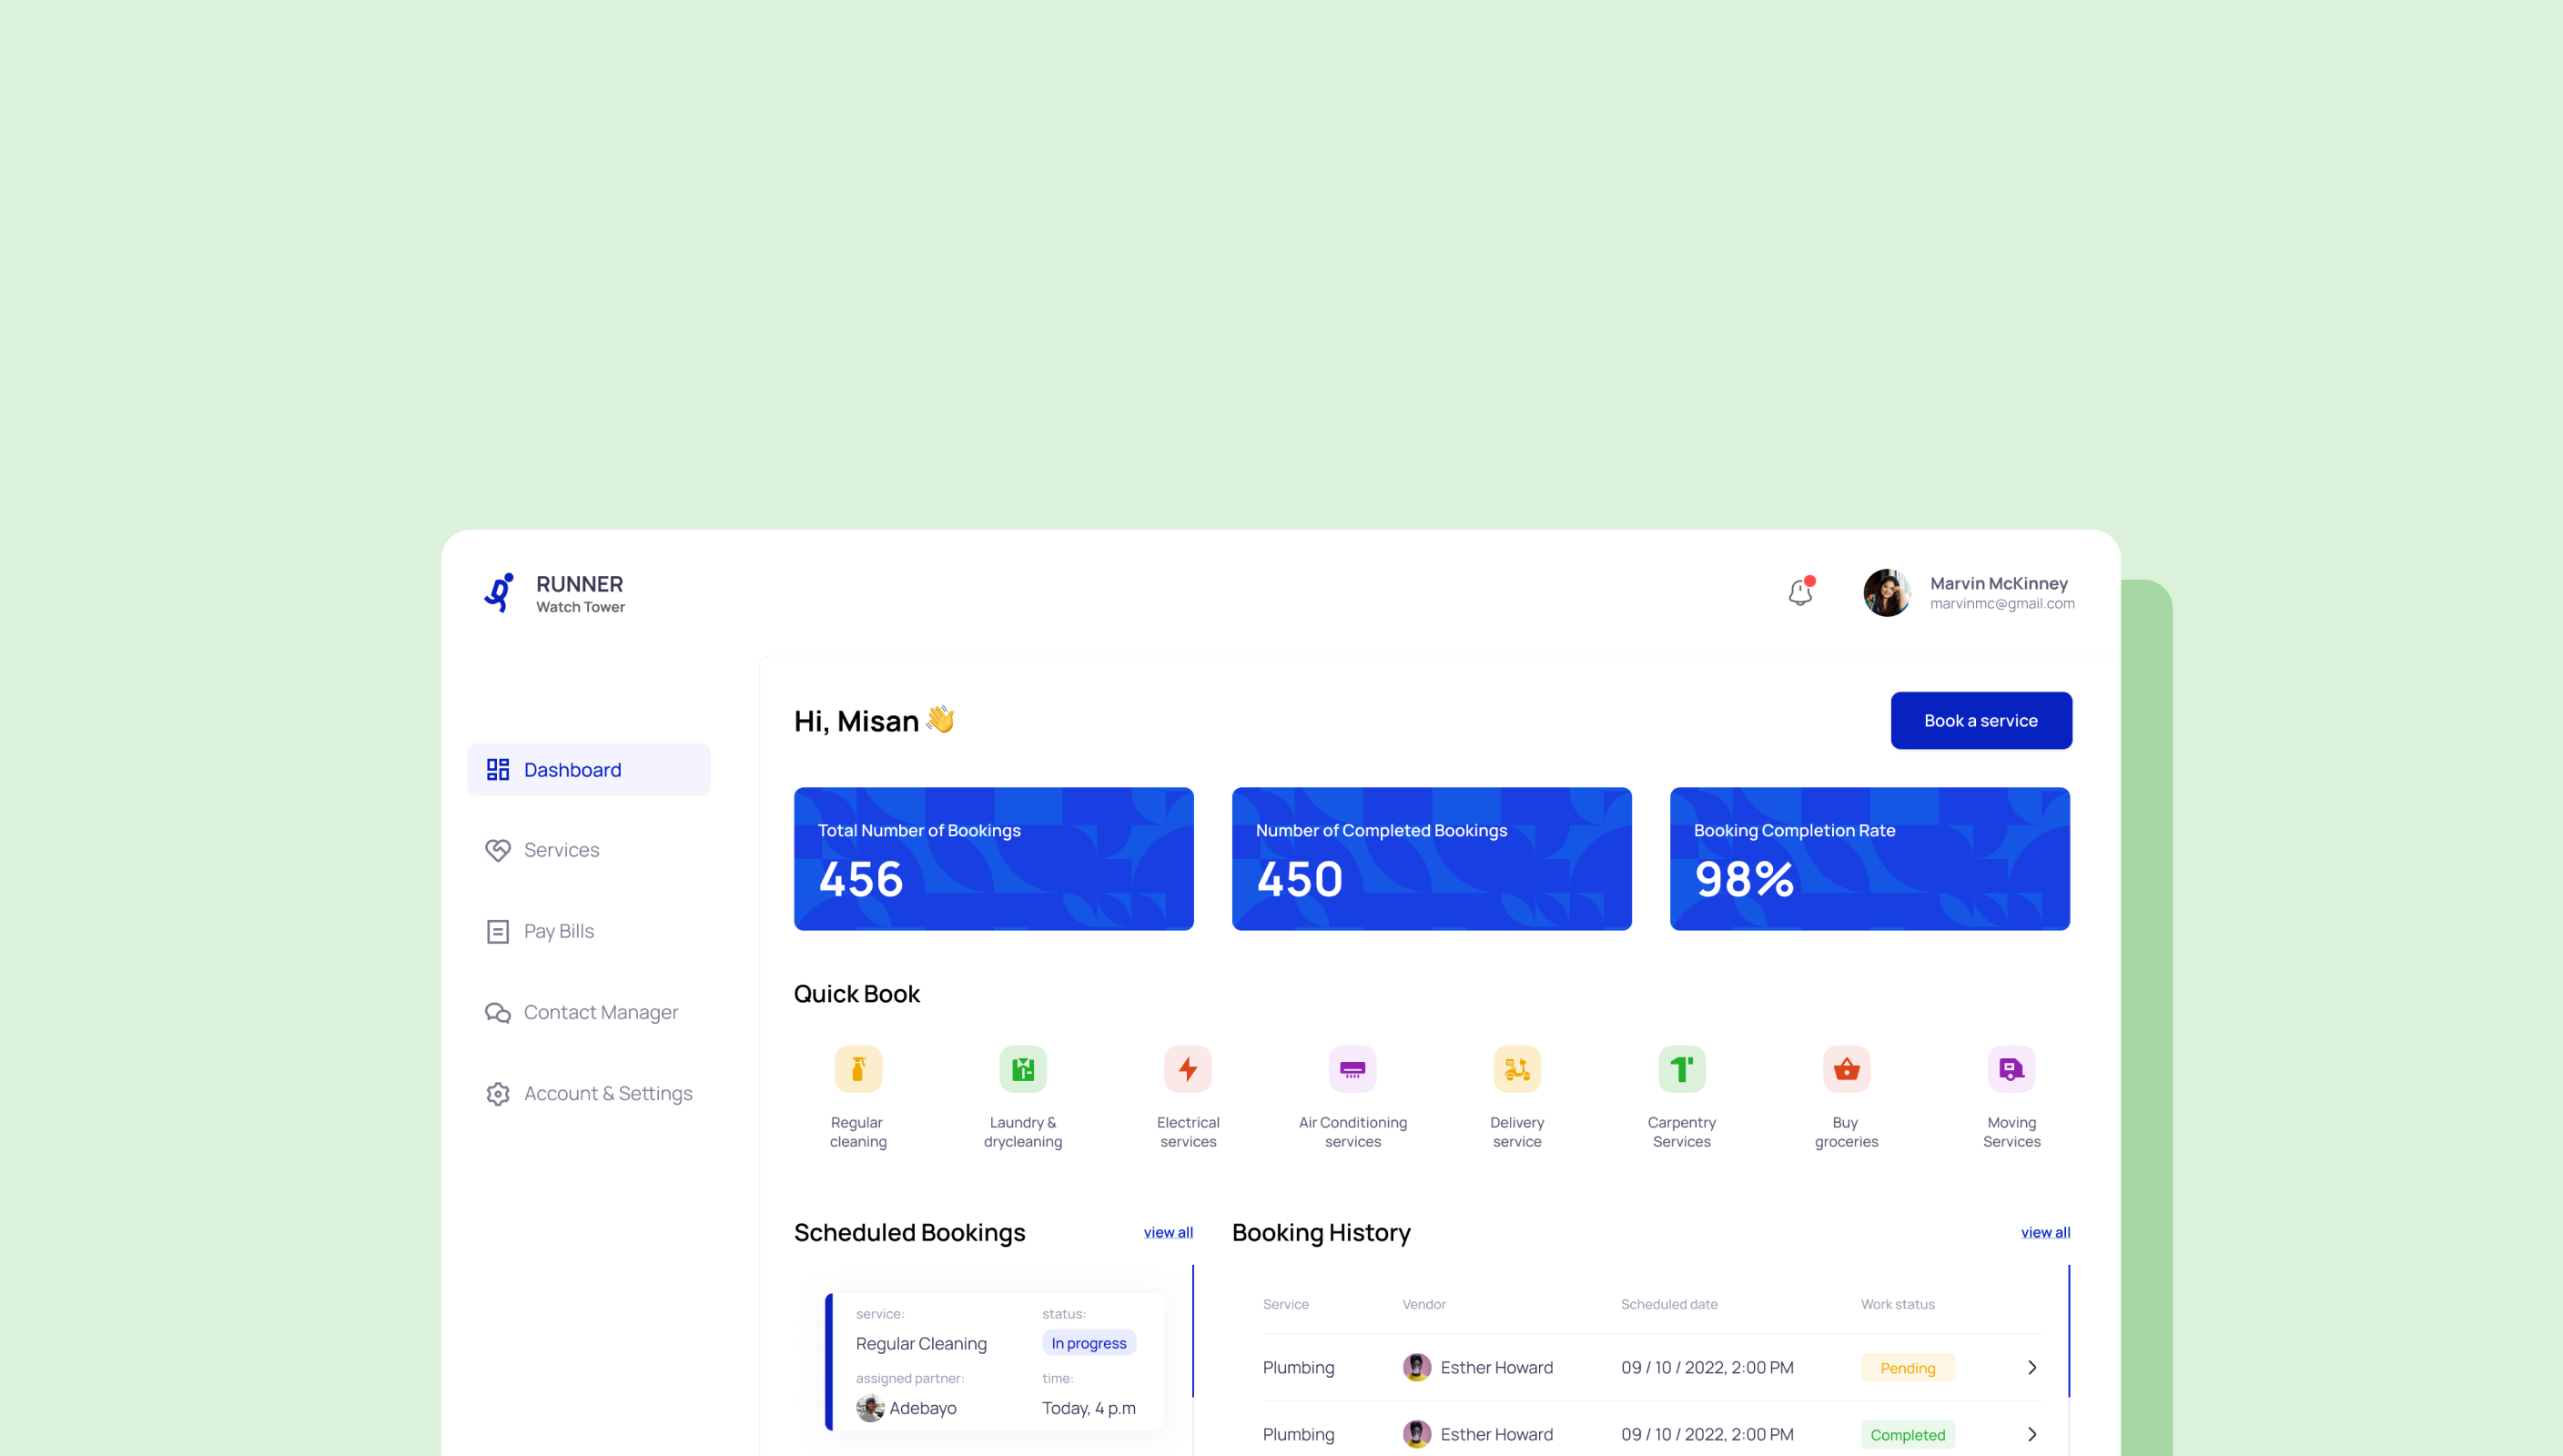Click the Services heart icon
Viewport: 2563px width, 1456px height.
[497, 850]
